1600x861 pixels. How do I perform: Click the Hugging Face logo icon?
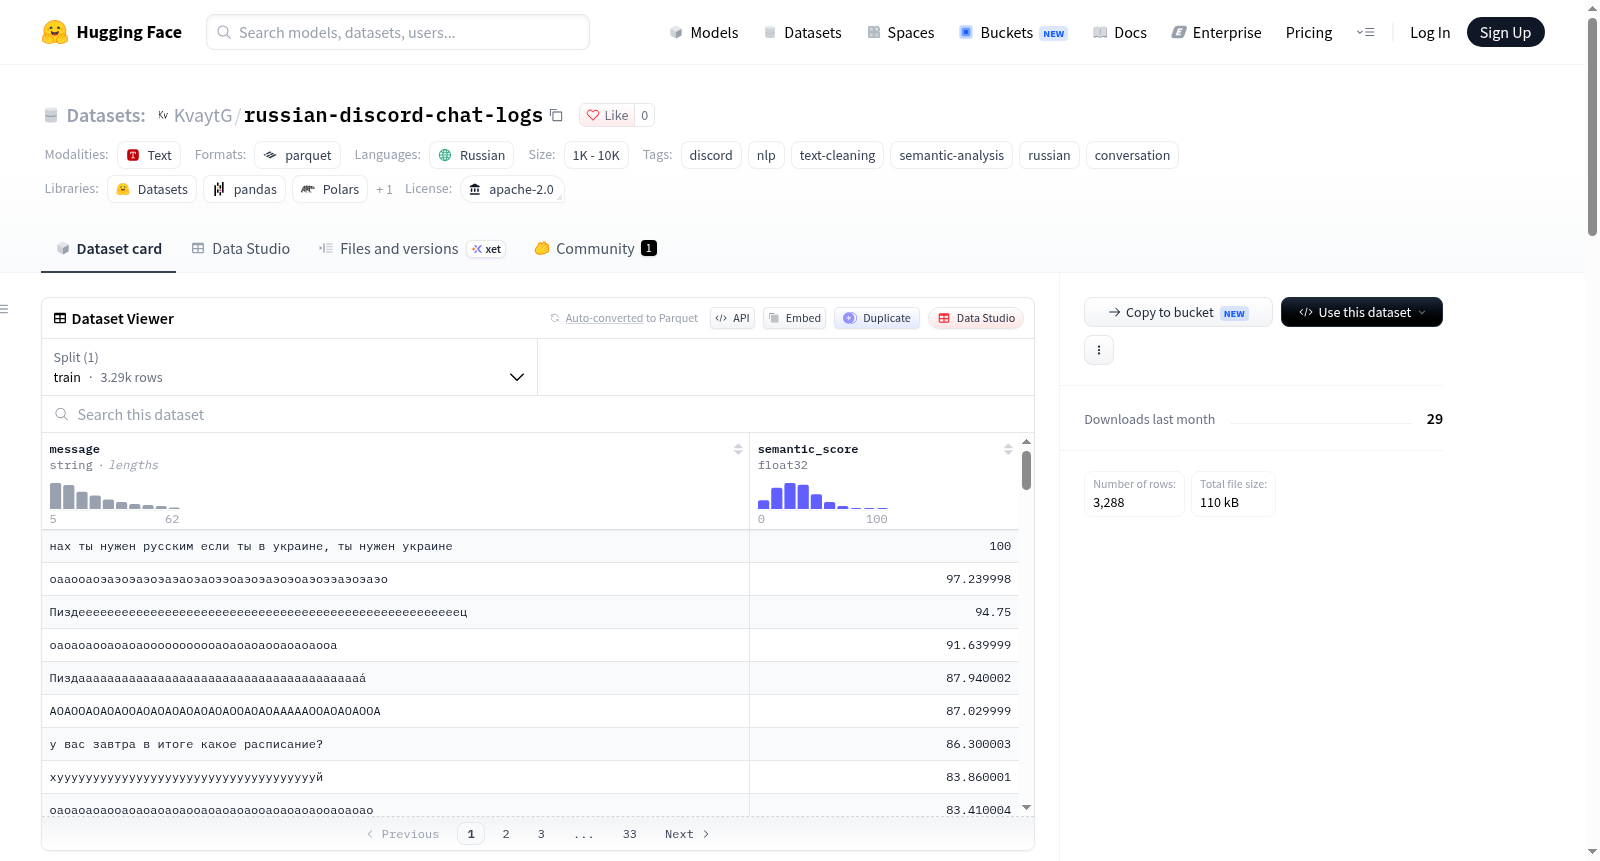[55, 32]
